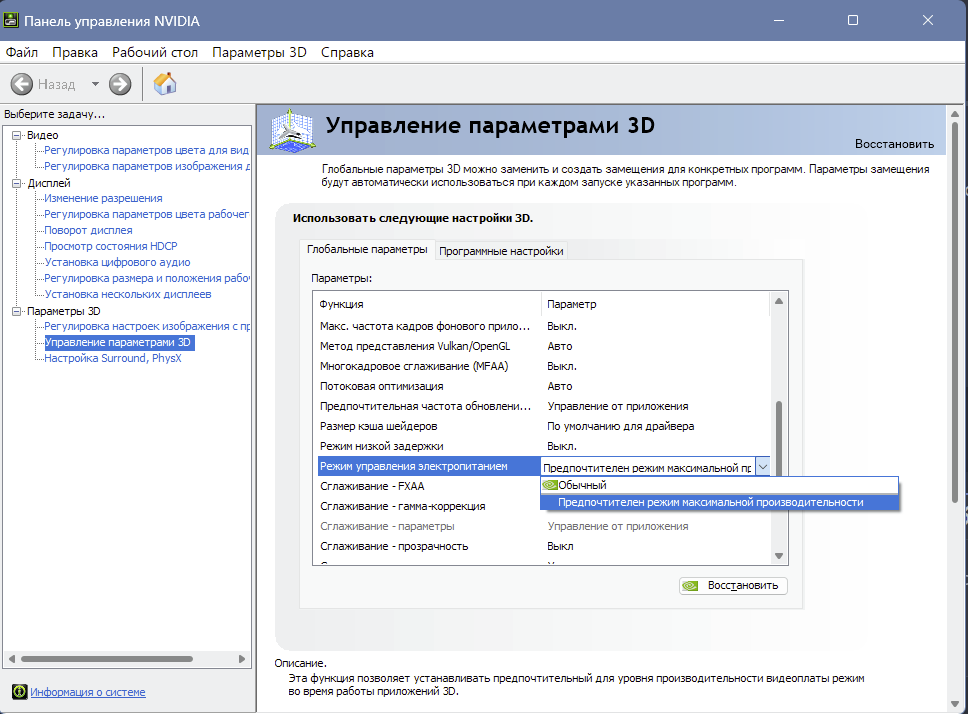Open Регулировка параметров цвета рабочего стола task
Image resolution: width=968 pixels, height=714 pixels.
point(146,214)
